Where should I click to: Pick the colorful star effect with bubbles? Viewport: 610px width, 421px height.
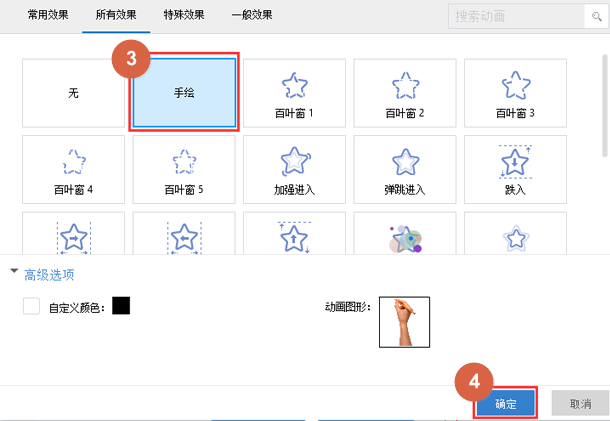point(405,239)
